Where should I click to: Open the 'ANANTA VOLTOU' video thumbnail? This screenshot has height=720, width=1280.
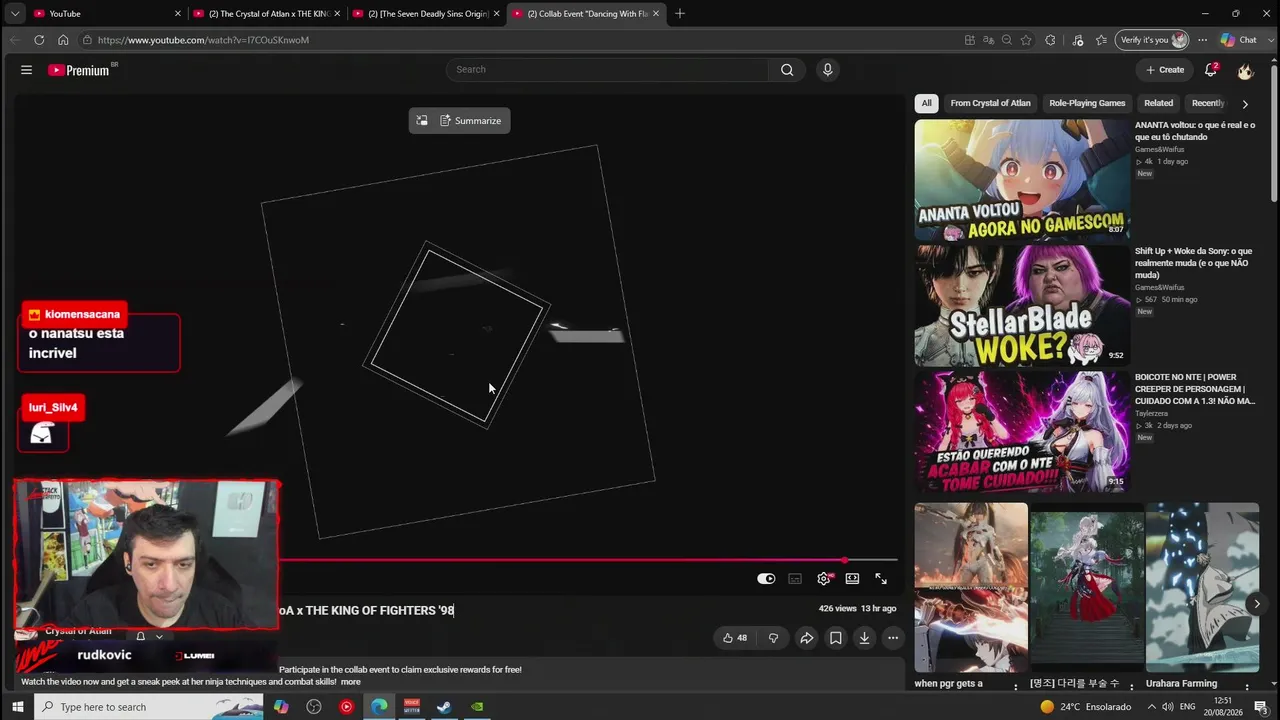pyautogui.click(x=1022, y=180)
